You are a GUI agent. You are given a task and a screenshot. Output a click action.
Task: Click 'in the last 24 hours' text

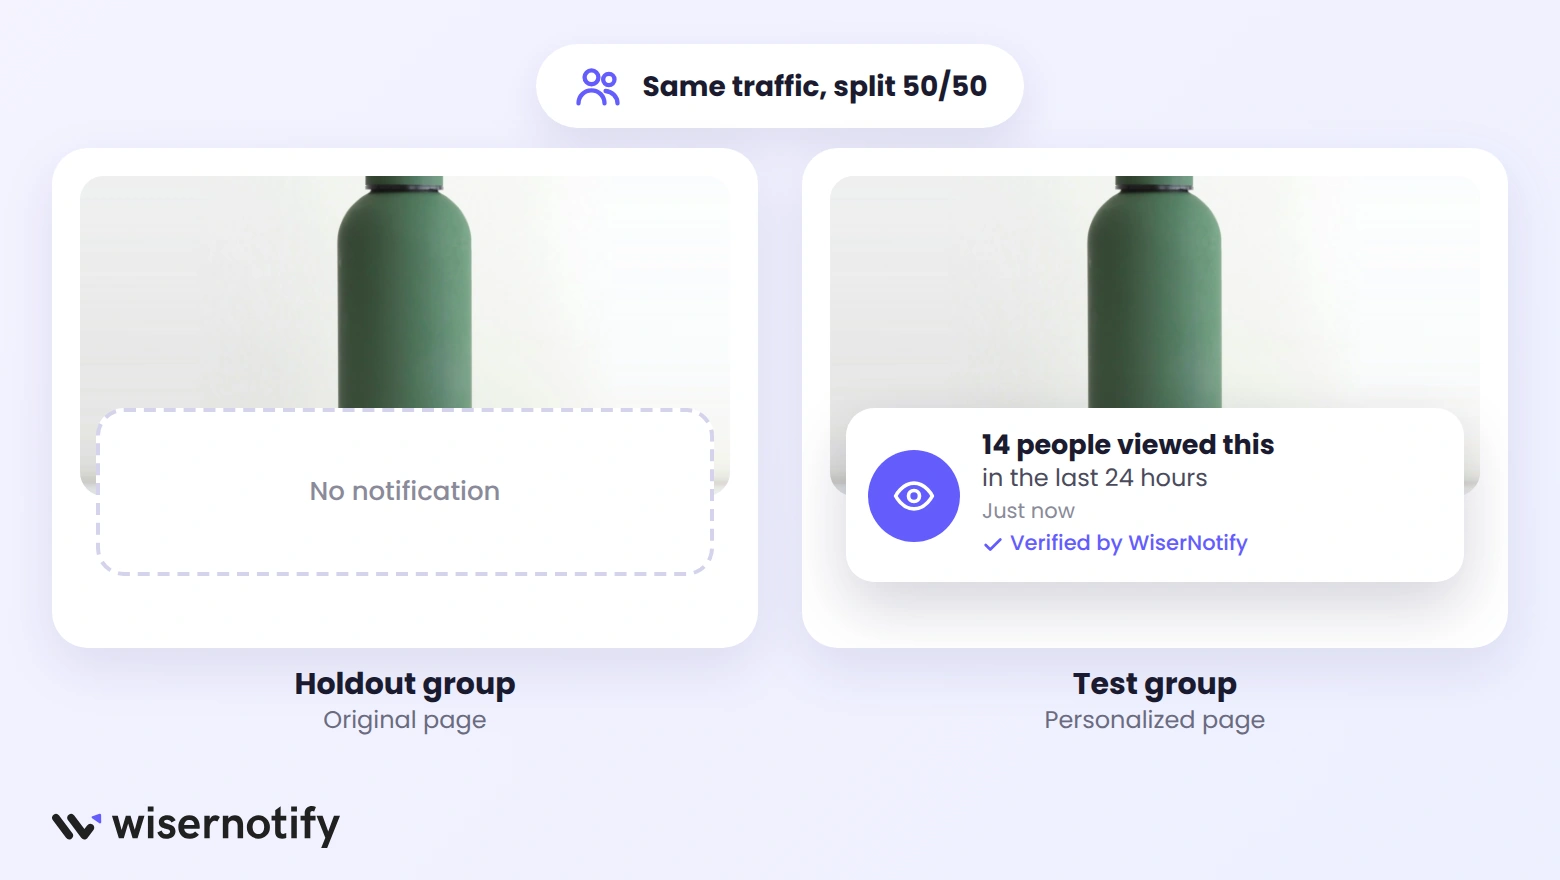(1095, 478)
